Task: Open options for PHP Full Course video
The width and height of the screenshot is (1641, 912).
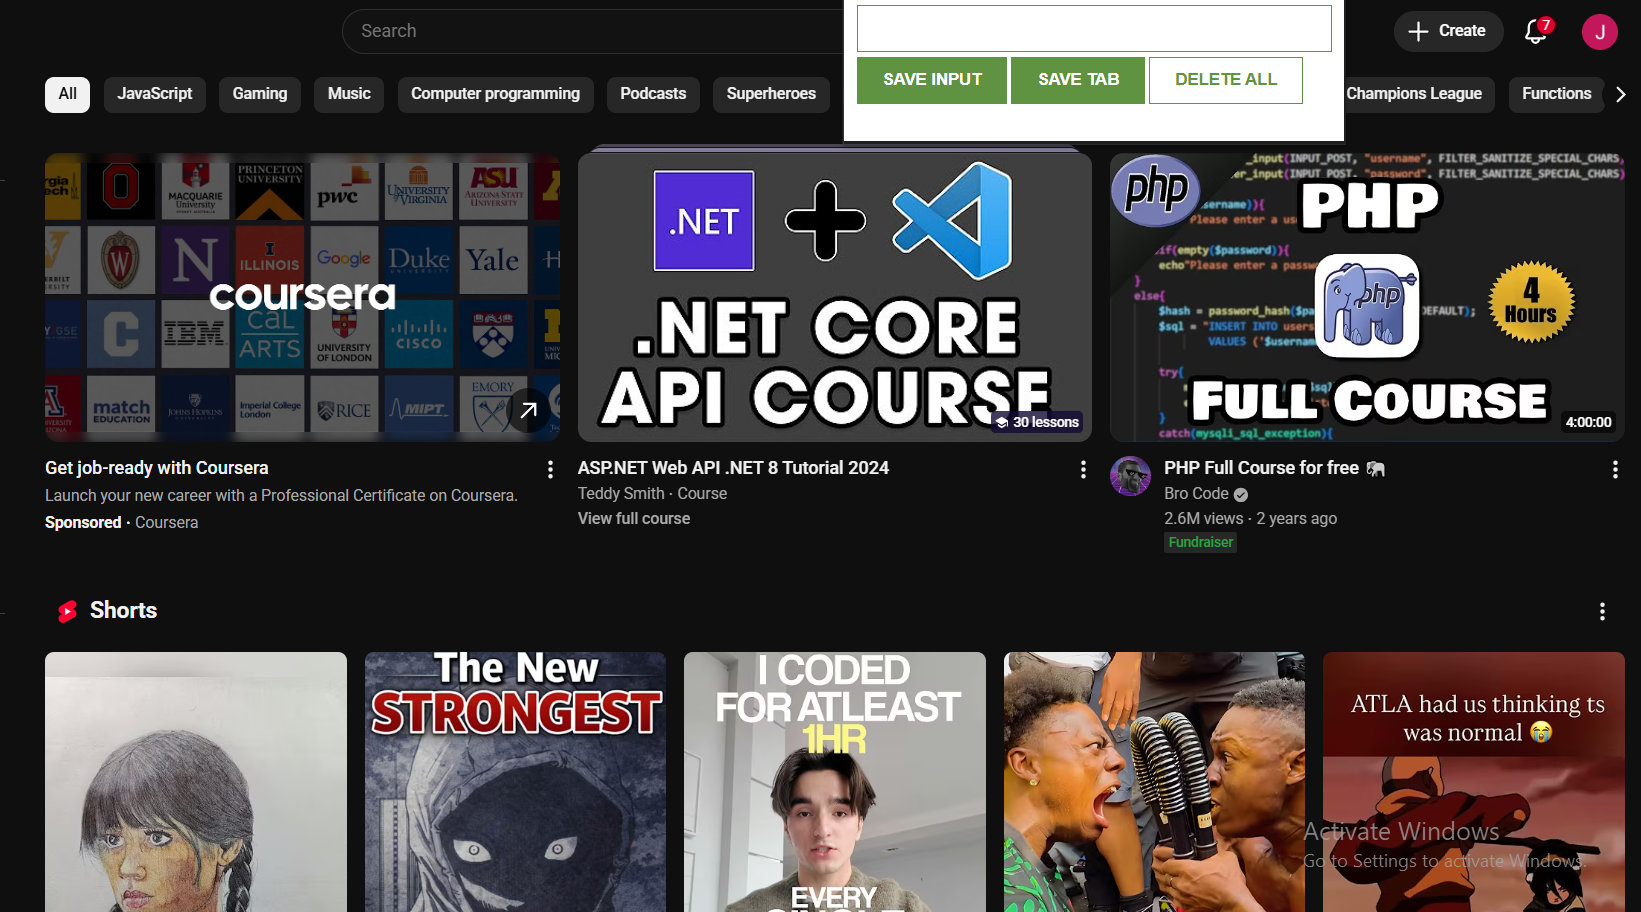Action: 1615,469
